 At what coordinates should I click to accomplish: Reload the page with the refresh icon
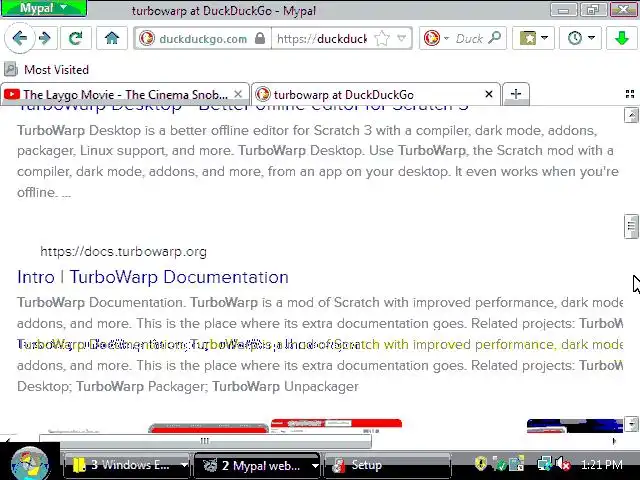point(76,38)
